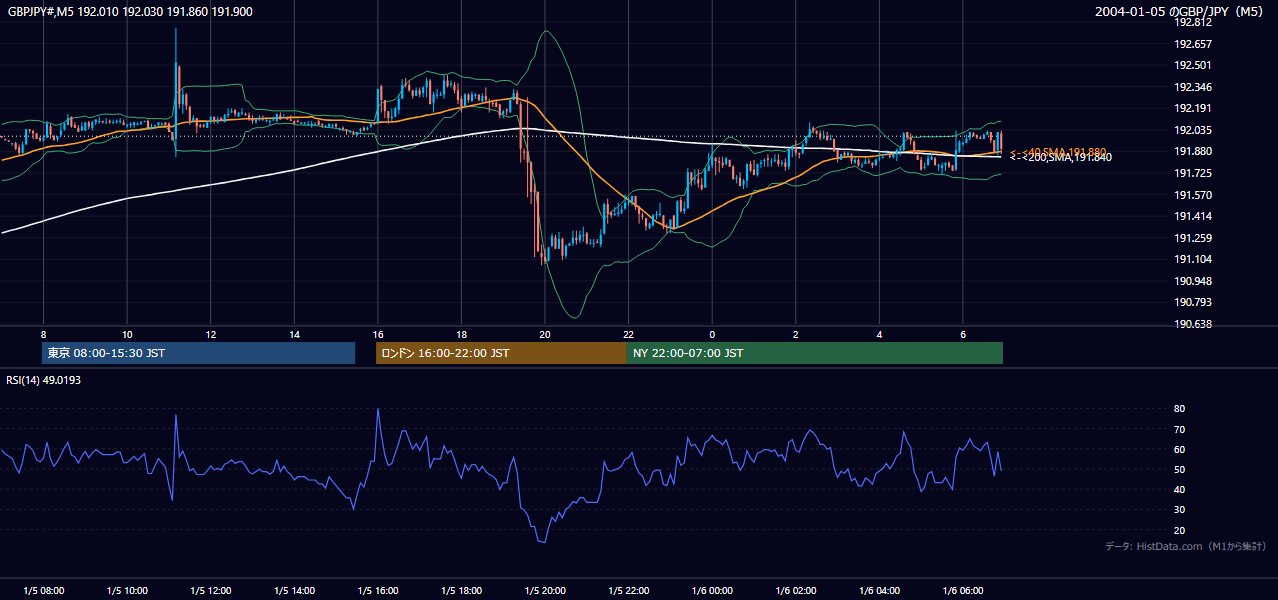Click RSI scale value 70
Viewport: 1278px width, 600px height.
click(1180, 429)
